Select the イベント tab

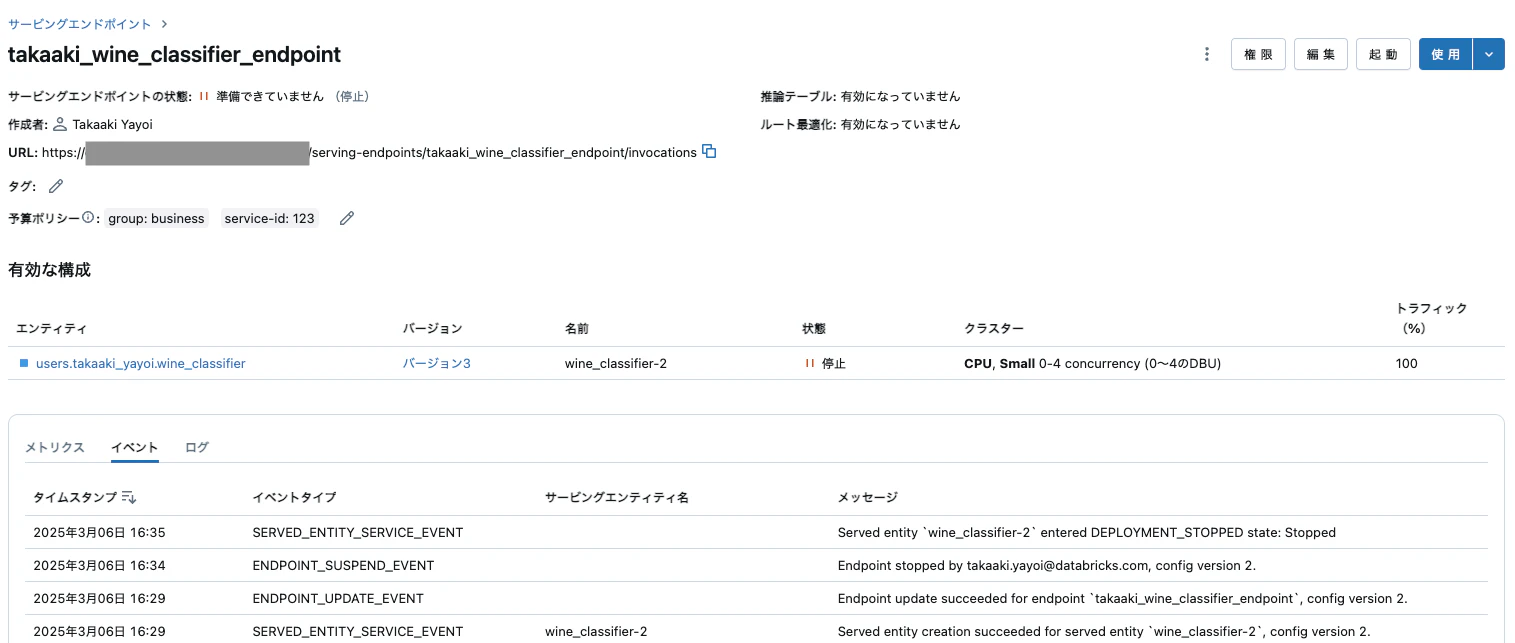click(135, 447)
